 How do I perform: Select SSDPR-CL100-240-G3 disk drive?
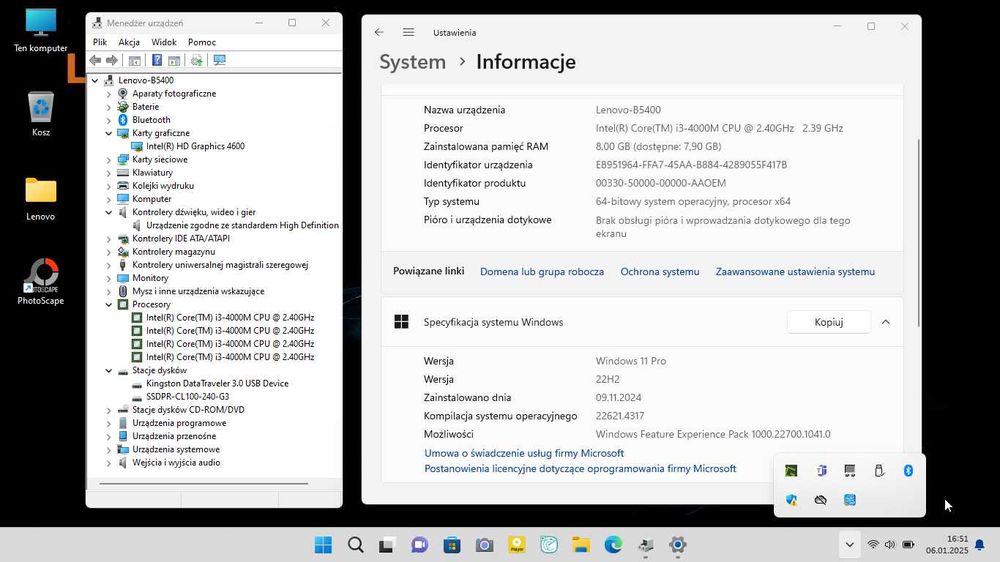click(x=188, y=396)
